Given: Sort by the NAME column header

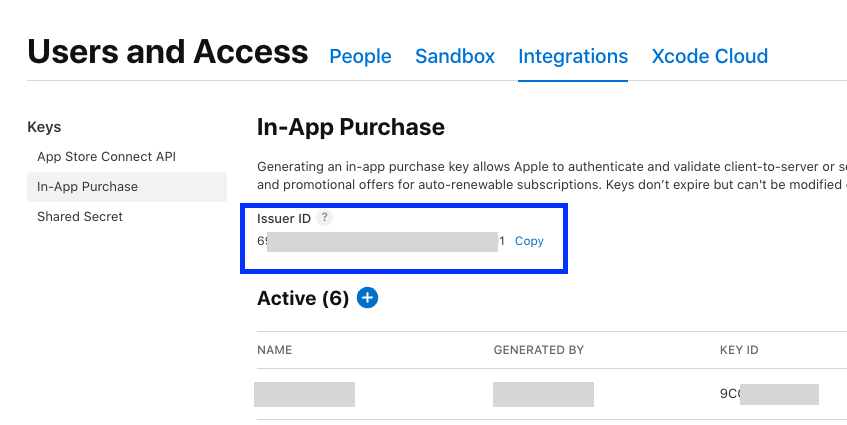Looking at the screenshot, I should (x=275, y=350).
